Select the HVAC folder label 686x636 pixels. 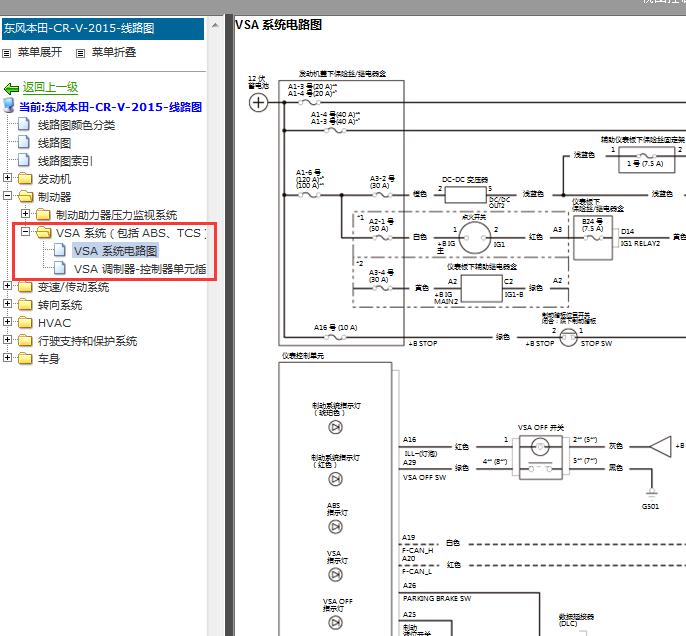point(54,323)
